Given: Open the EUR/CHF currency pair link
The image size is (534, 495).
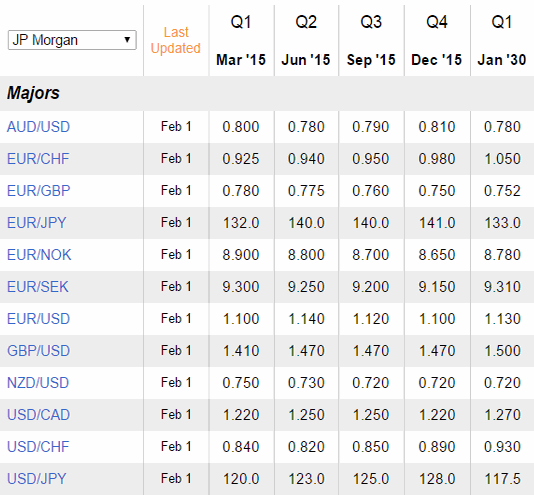Looking at the screenshot, I should point(38,159).
